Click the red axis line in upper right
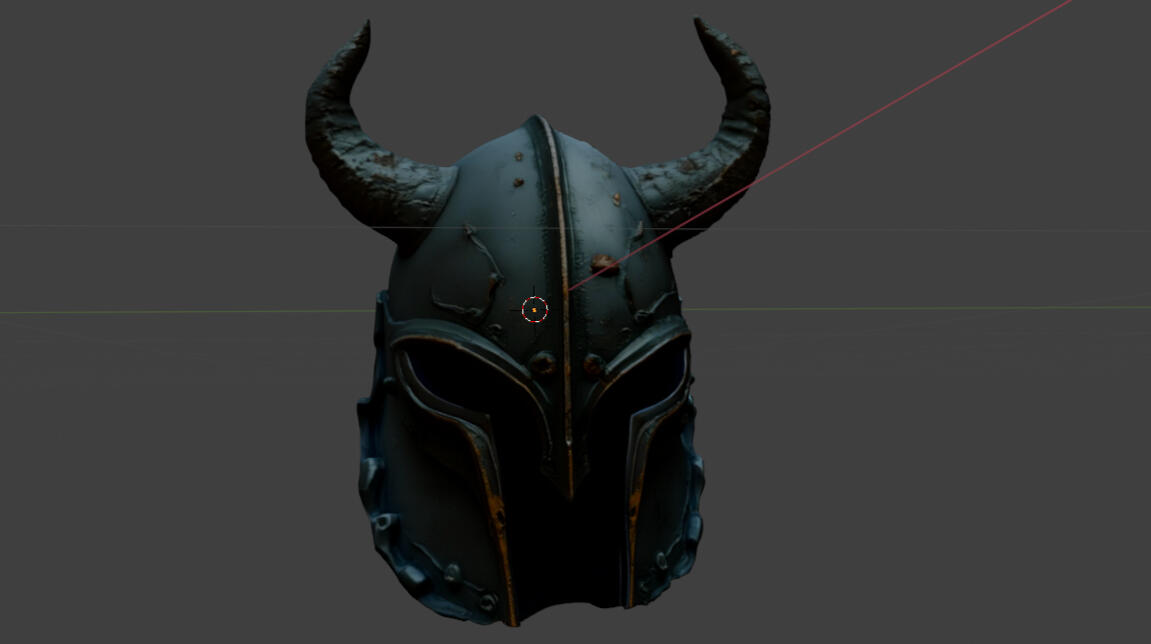This screenshot has height=644, width=1151. click(900, 100)
